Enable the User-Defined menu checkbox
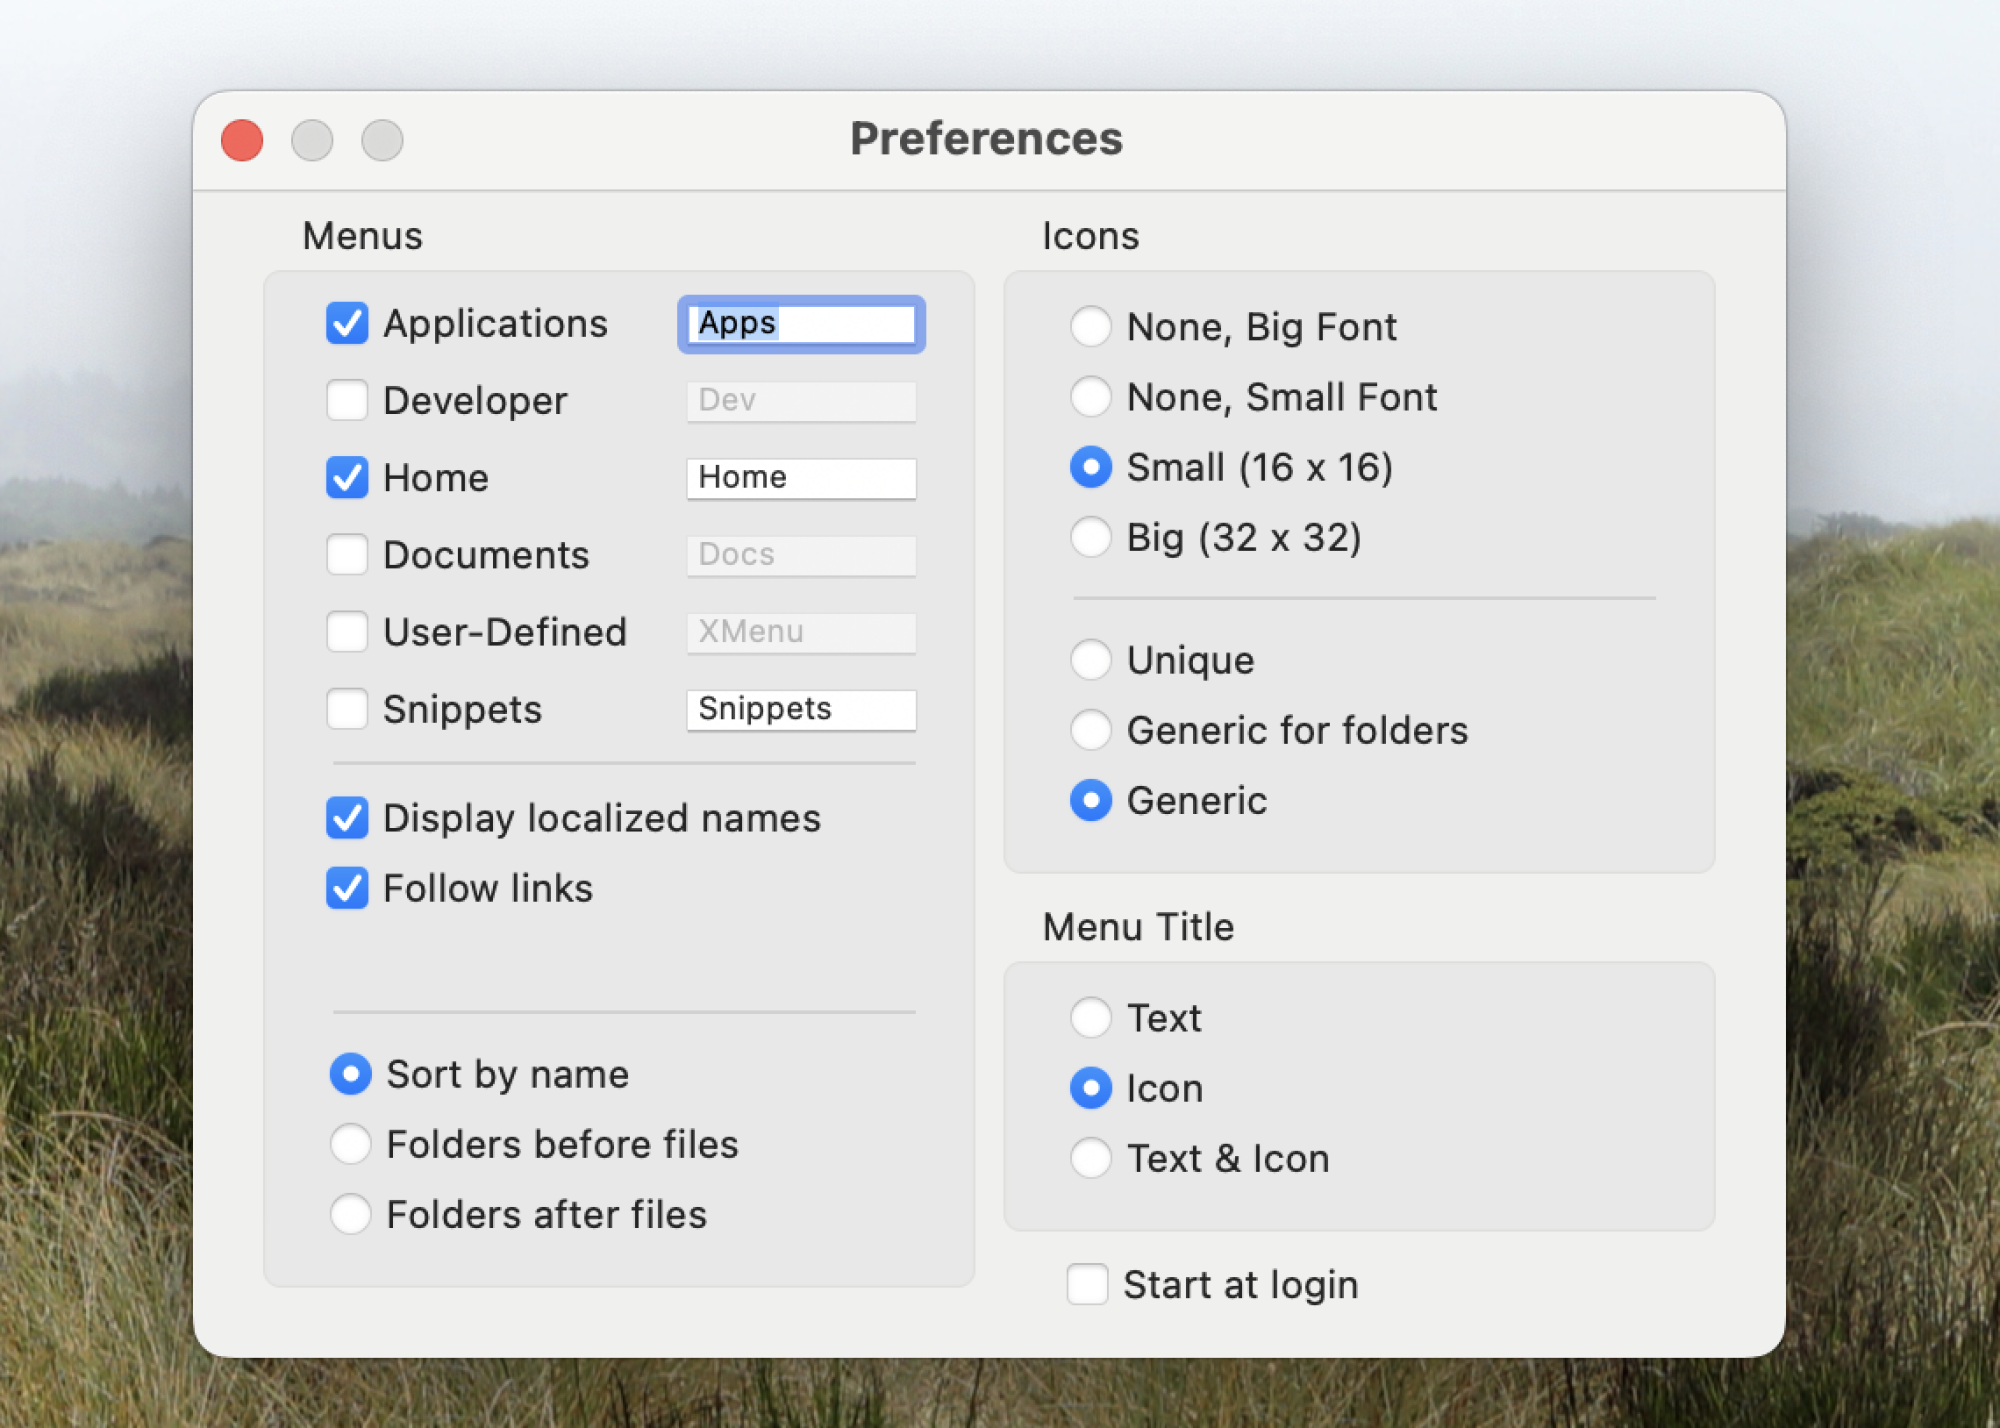This screenshot has height=1428, width=2000. (x=347, y=632)
